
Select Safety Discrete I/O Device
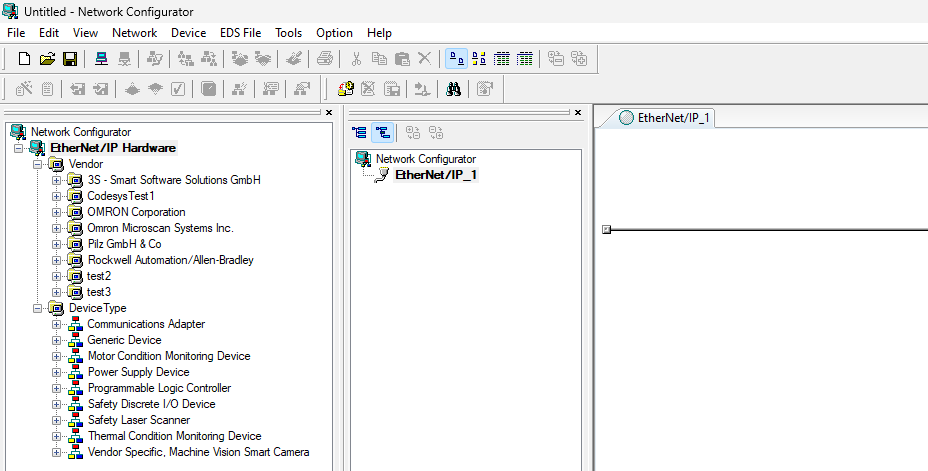152,404
